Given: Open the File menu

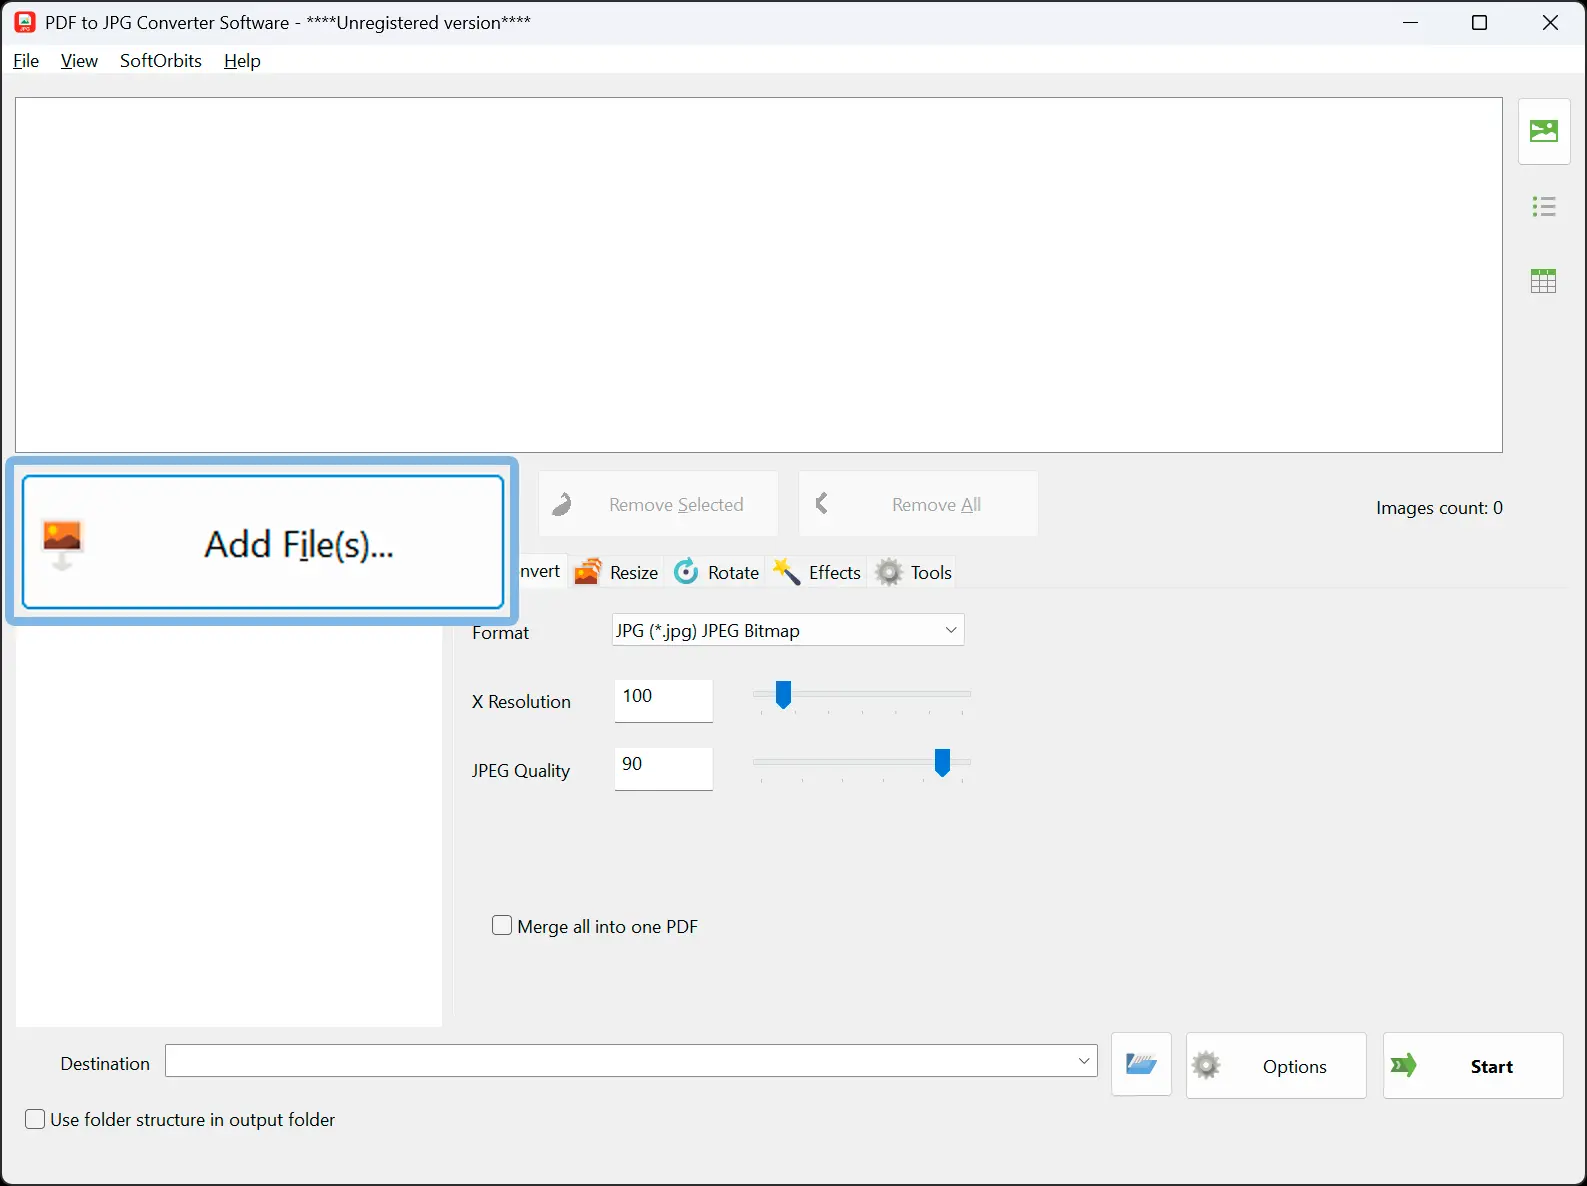Looking at the screenshot, I should [26, 61].
